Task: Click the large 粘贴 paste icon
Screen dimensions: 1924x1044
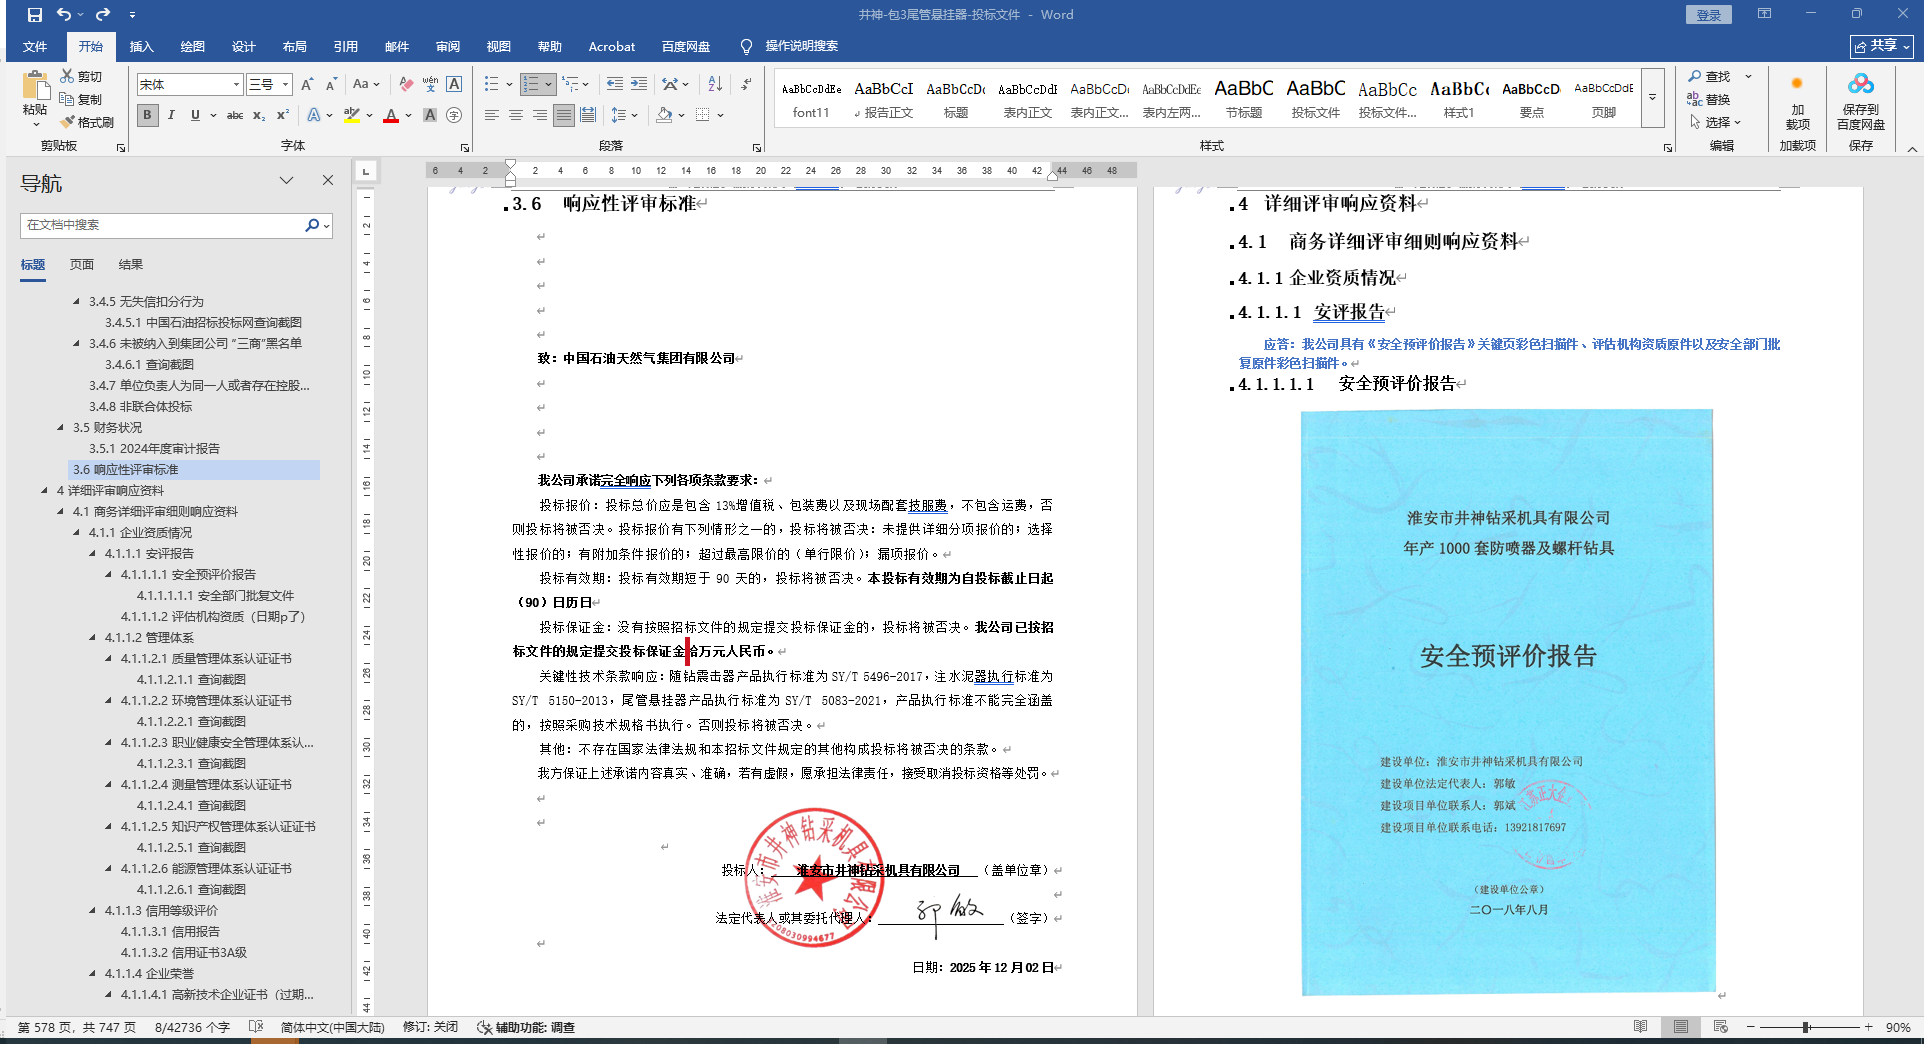Action: coord(36,87)
